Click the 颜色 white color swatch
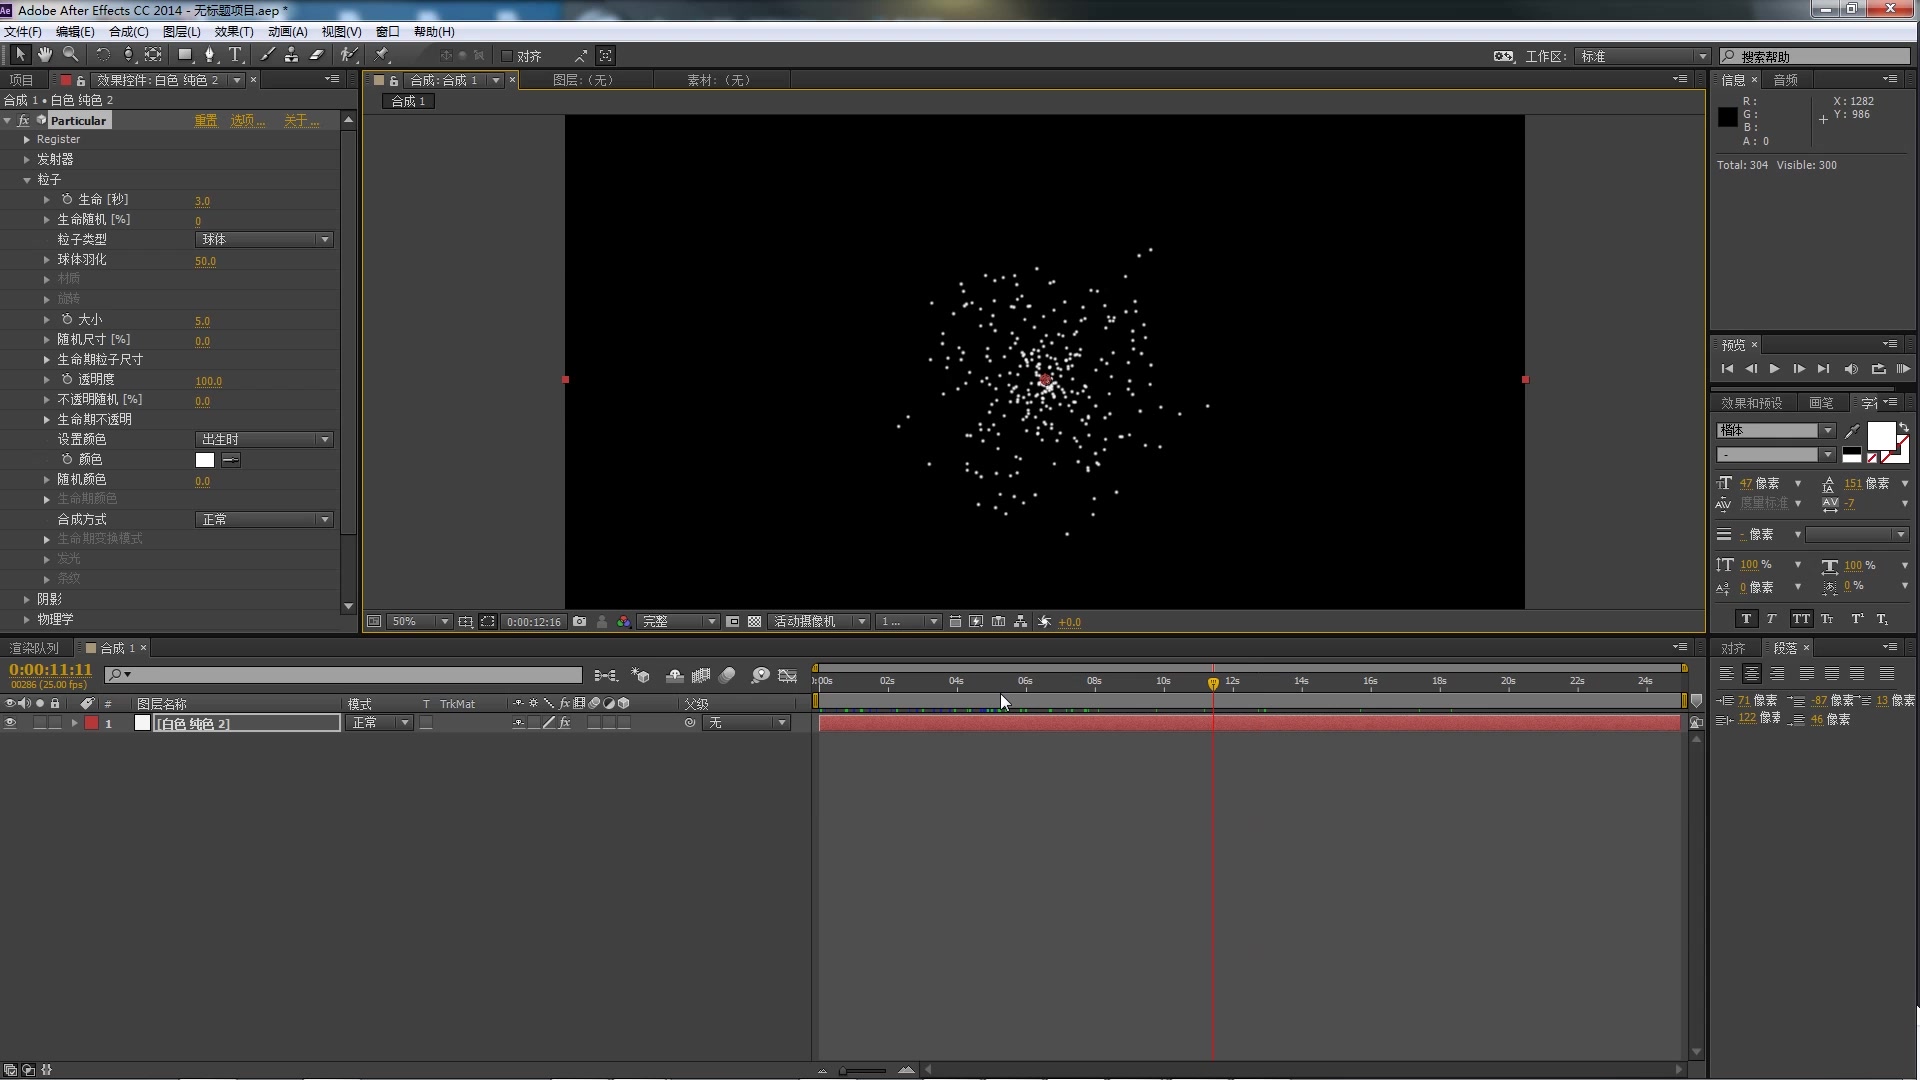Viewport: 1920px width, 1080px height. tap(205, 460)
